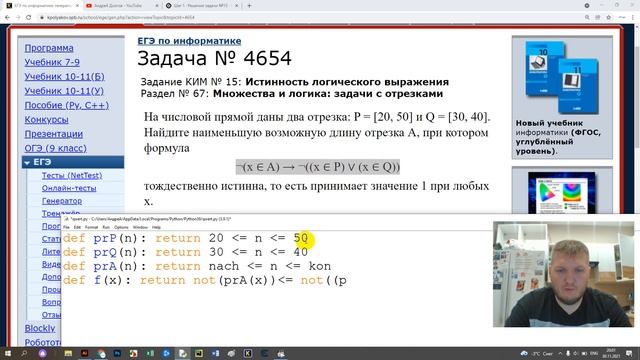Open File Explorer from taskbar
Screen dimensions: 640x360
[68, 353]
